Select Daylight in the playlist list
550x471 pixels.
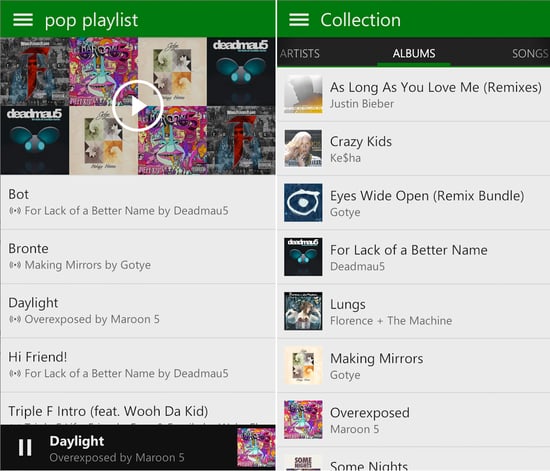138,311
